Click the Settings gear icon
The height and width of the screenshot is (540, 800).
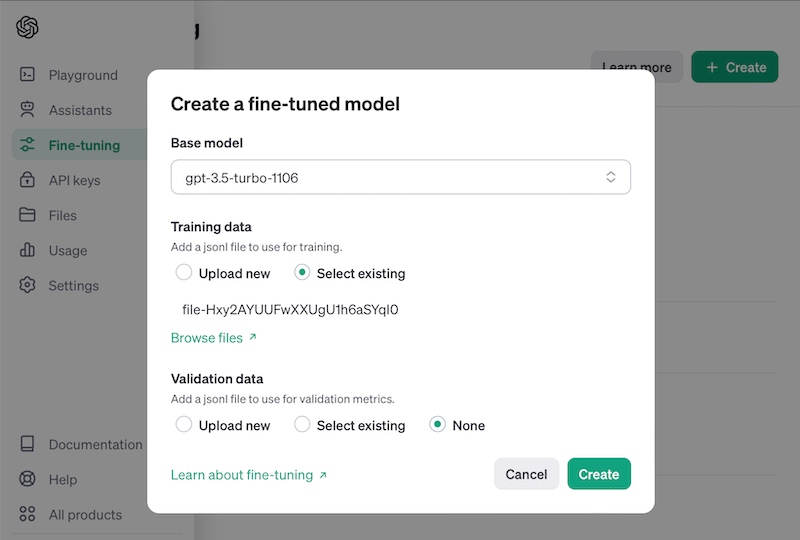point(27,285)
